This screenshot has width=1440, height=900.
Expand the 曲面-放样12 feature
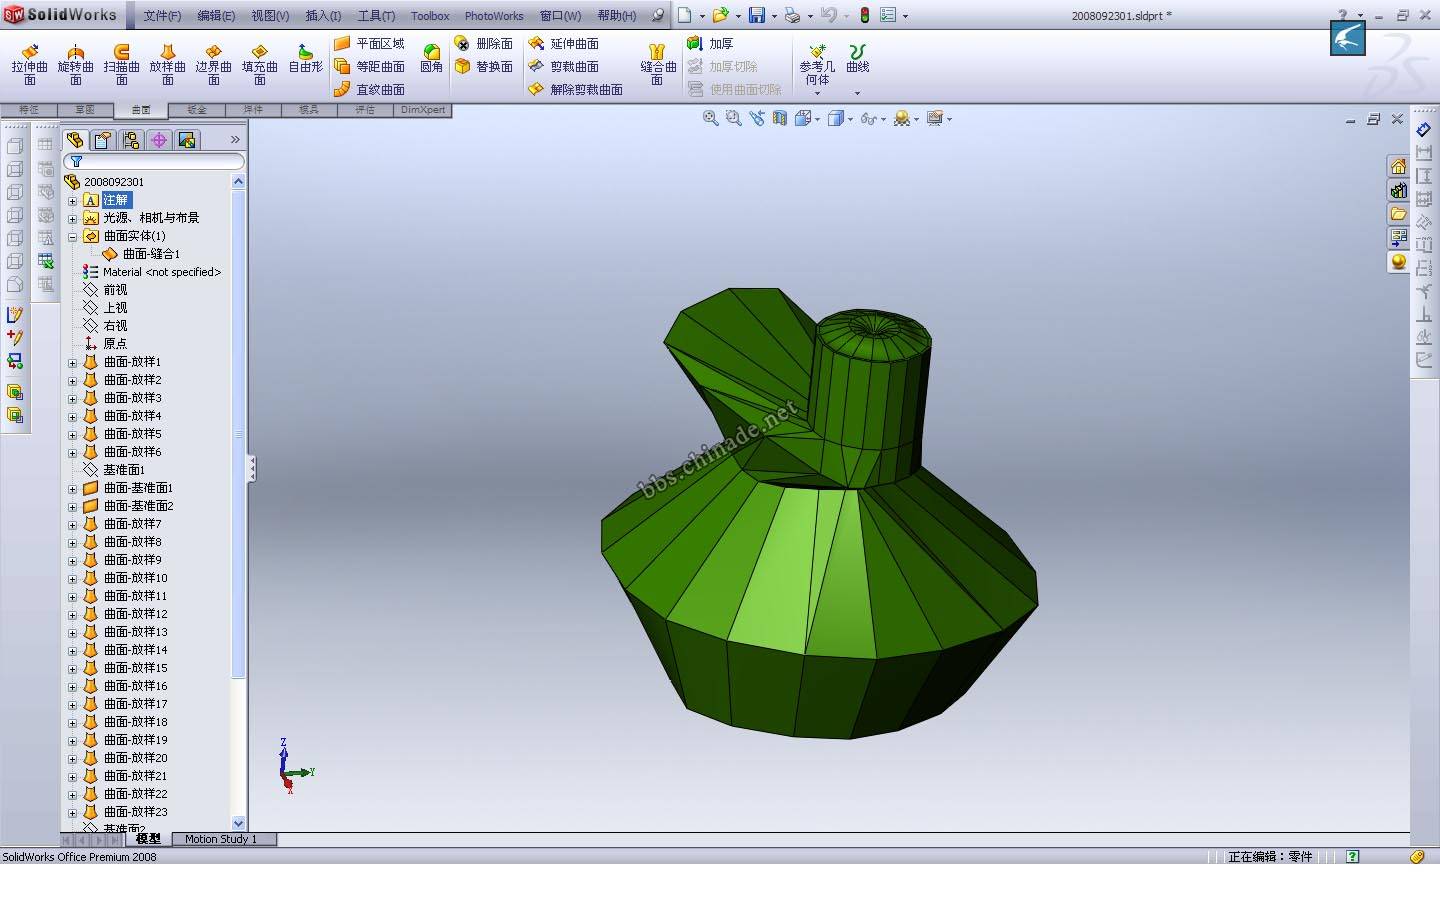(72, 614)
